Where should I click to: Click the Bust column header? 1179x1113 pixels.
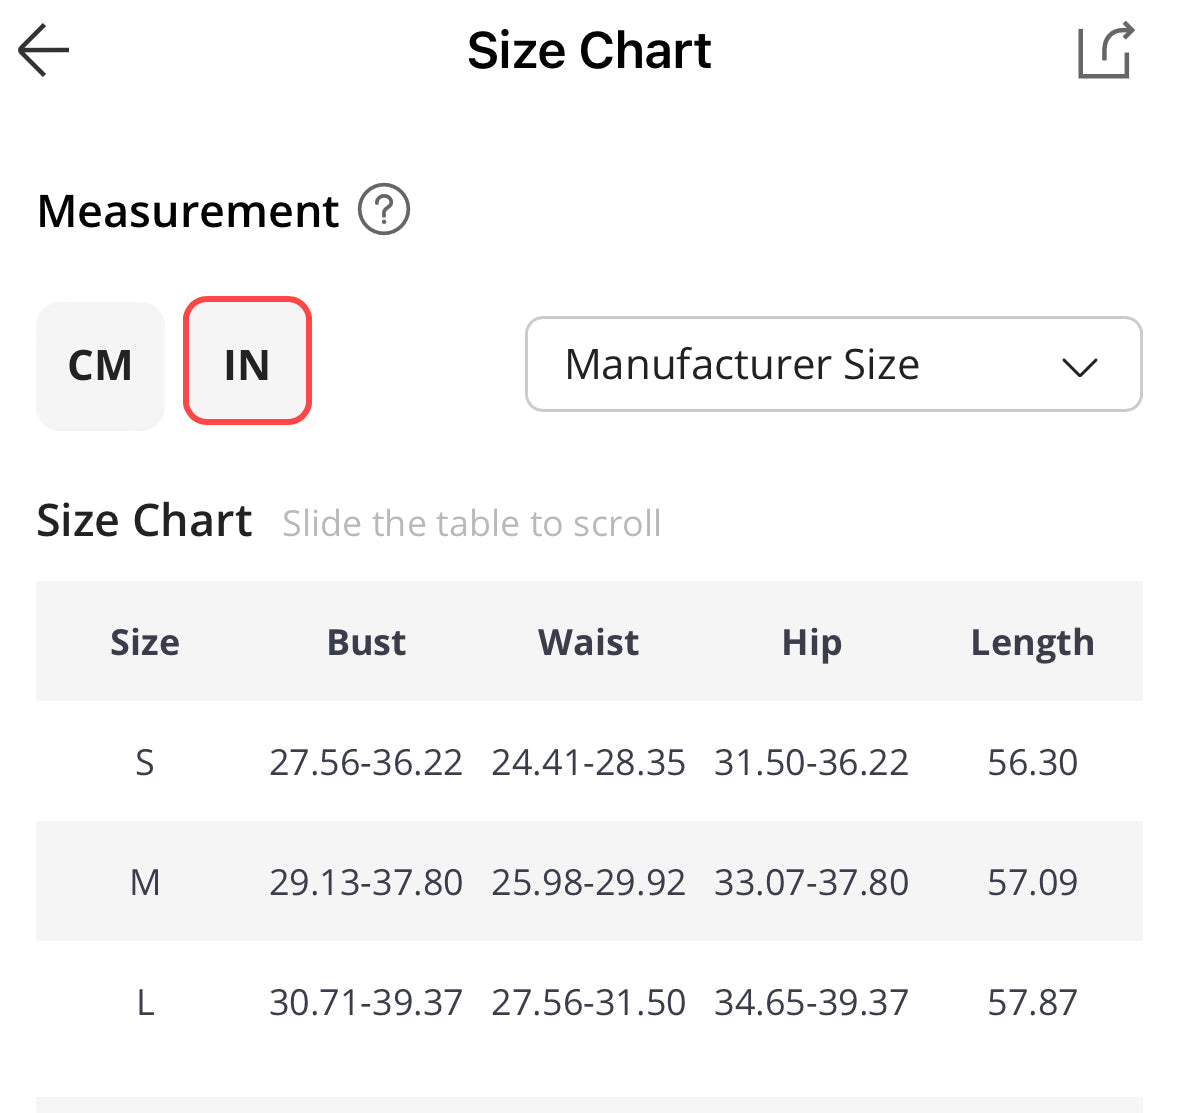pos(366,642)
